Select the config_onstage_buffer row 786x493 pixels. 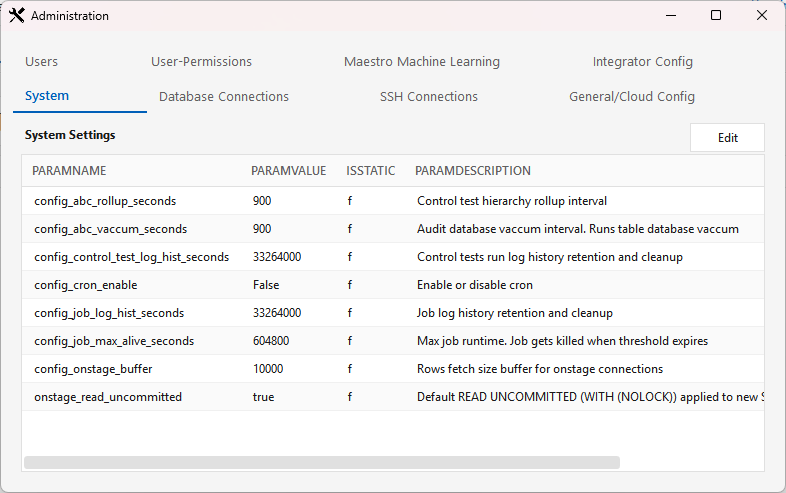tap(393, 369)
